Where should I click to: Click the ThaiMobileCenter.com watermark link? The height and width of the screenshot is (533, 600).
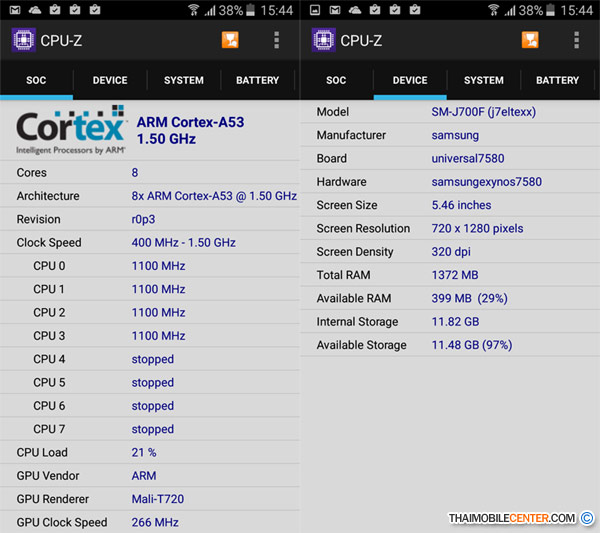click(510, 517)
